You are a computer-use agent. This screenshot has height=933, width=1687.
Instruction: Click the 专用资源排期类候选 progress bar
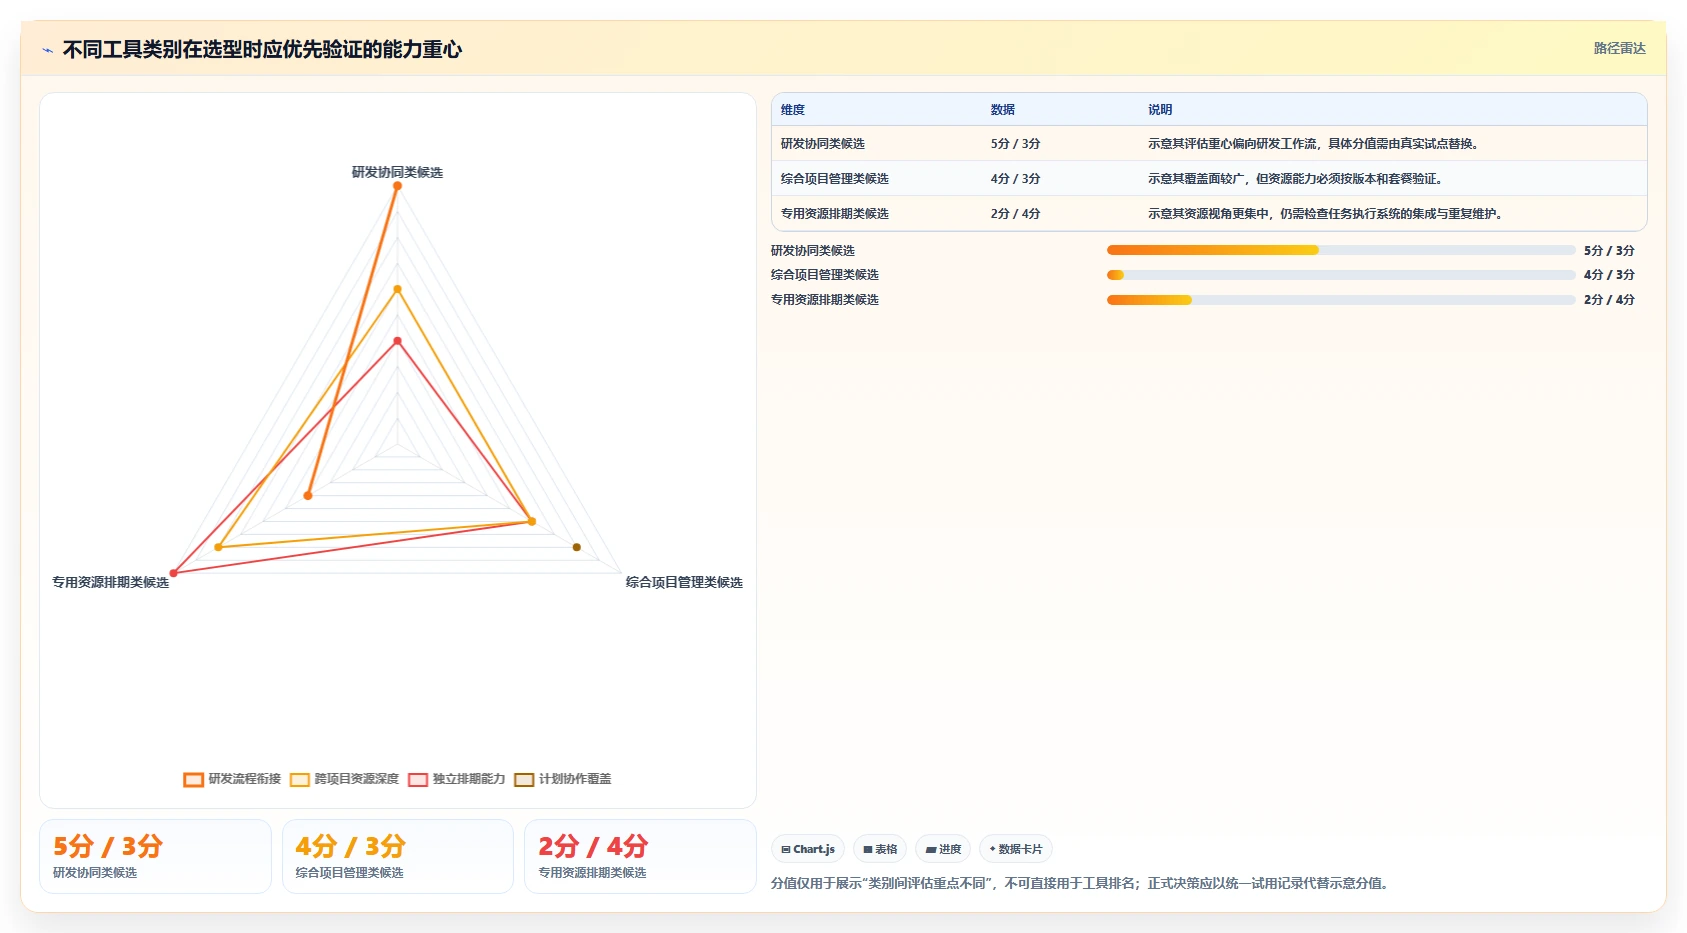[x=1341, y=300]
